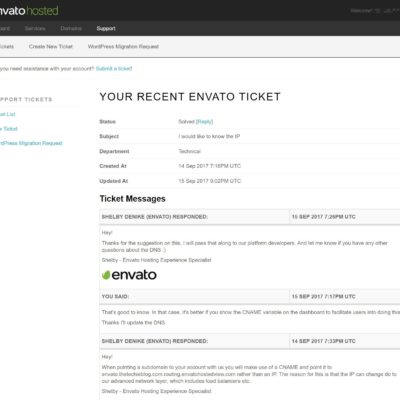This screenshot has width=400, height=400.
Task: Select the 'Ticket Messages' heading
Action: pyautogui.click(x=133, y=199)
